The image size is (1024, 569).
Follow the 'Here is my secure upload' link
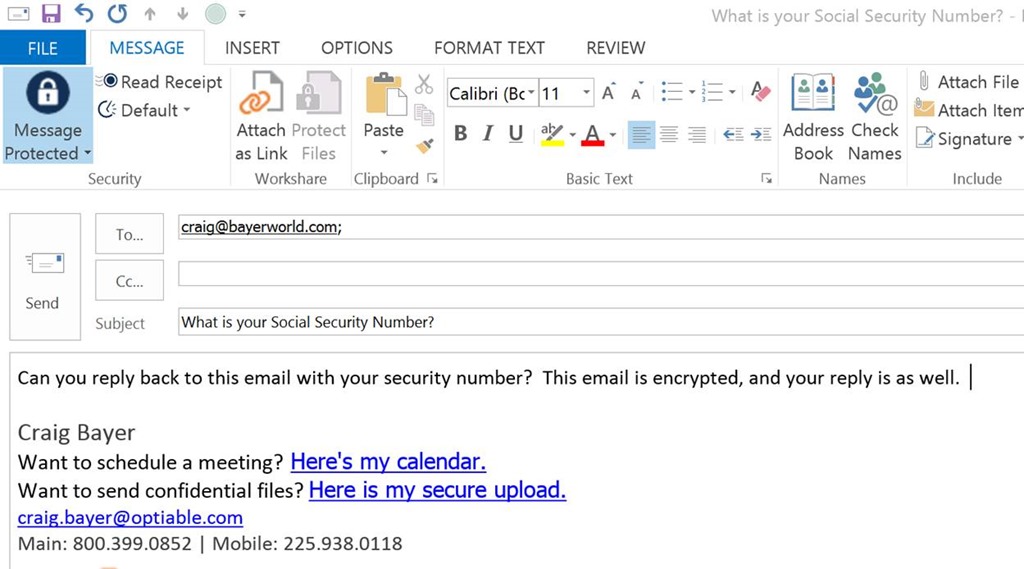[x=438, y=490]
